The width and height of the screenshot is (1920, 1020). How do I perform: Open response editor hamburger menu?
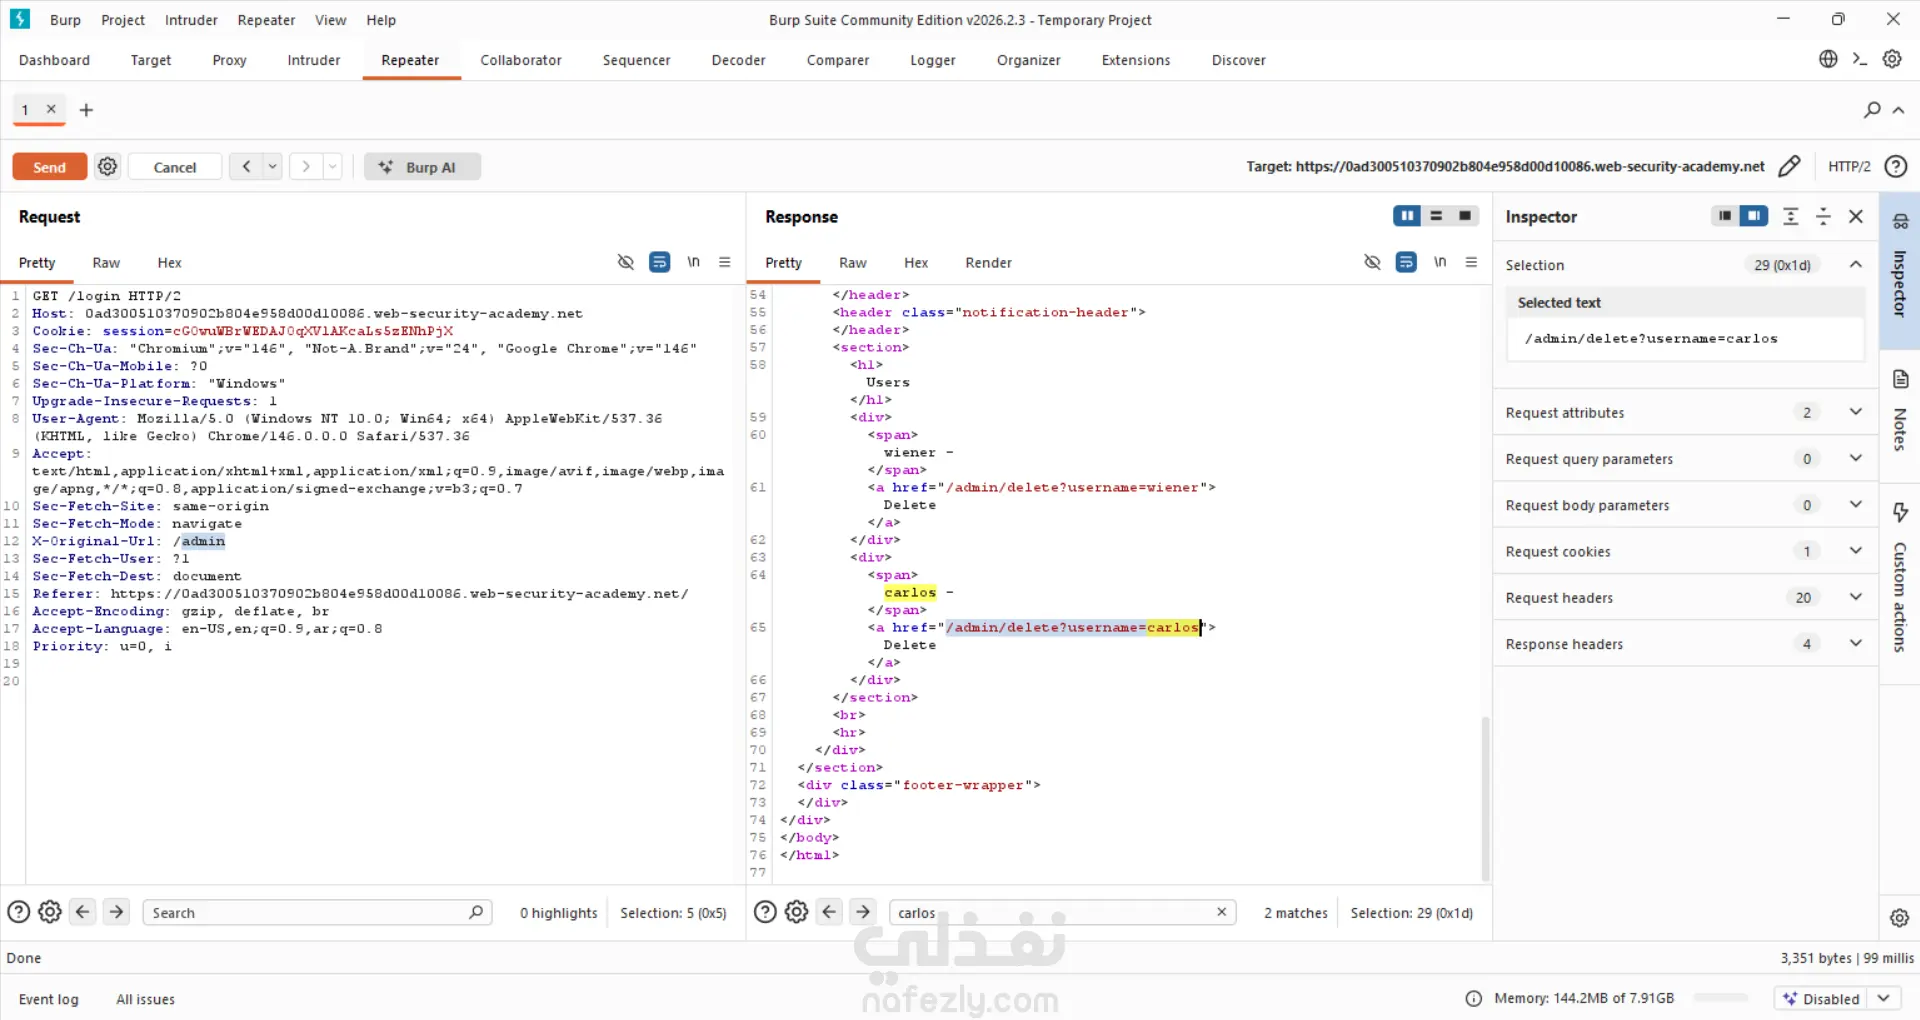1471,262
